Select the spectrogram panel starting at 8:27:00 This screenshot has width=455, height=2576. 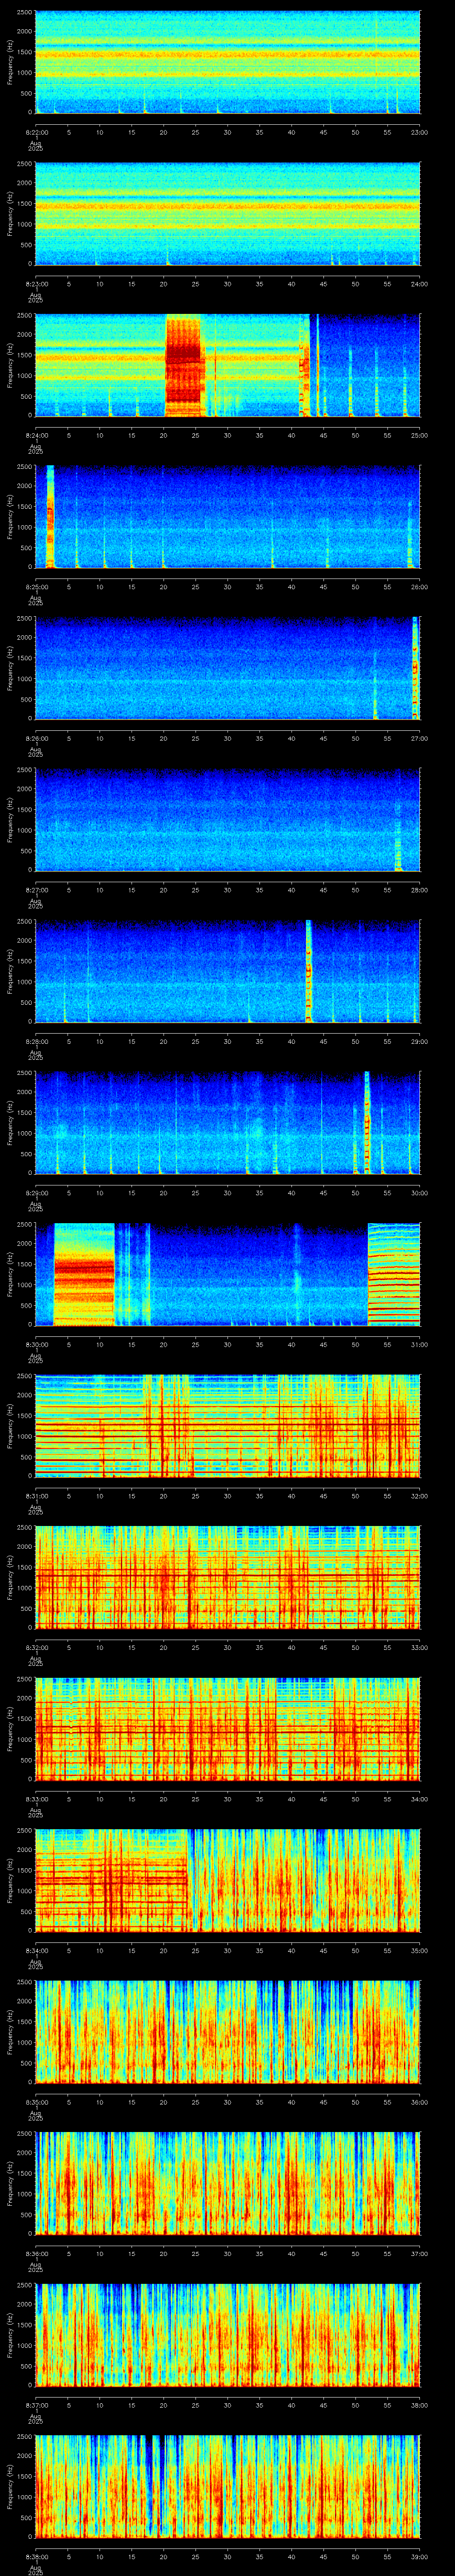(x=227, y=820)
